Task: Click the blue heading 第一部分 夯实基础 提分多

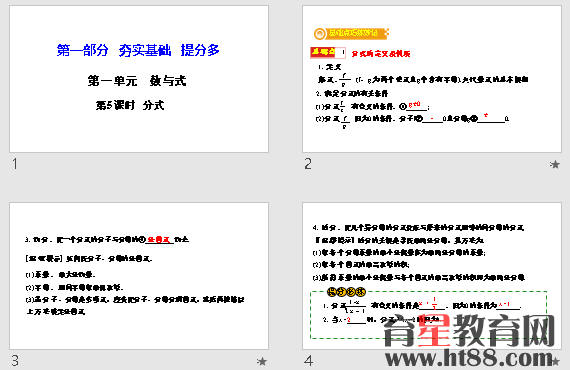Action: [138, 50]
